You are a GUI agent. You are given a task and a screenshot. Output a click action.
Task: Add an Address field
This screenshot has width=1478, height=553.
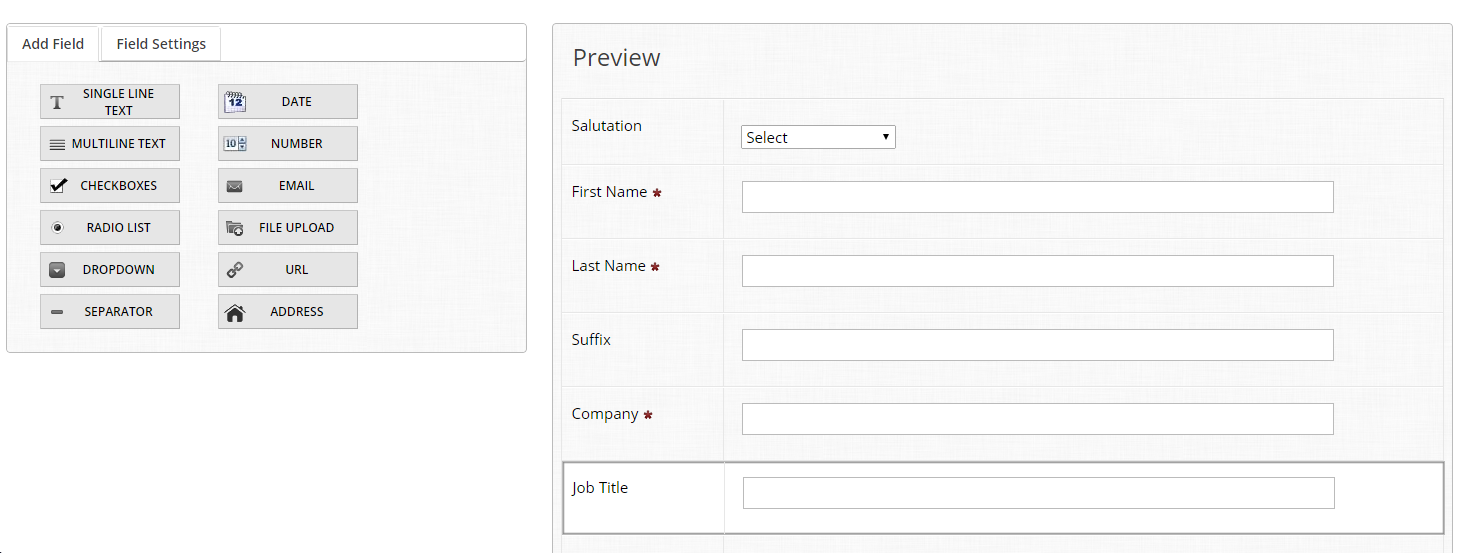288,312
